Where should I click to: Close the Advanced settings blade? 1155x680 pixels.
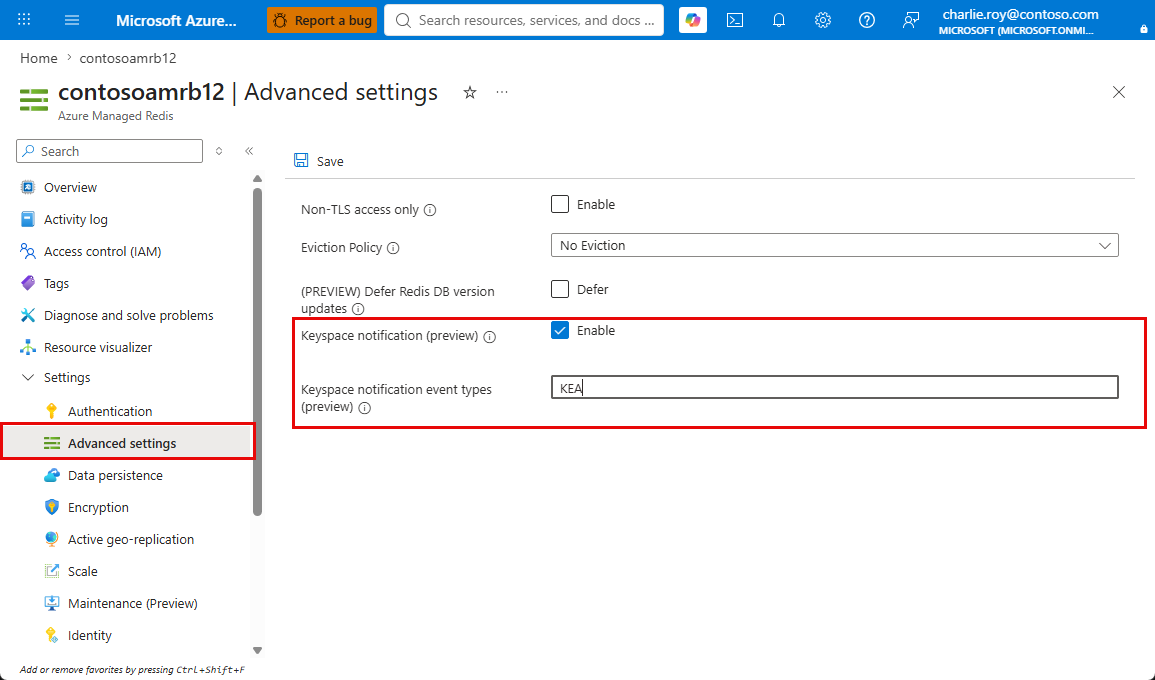(x=1119, y=92)
